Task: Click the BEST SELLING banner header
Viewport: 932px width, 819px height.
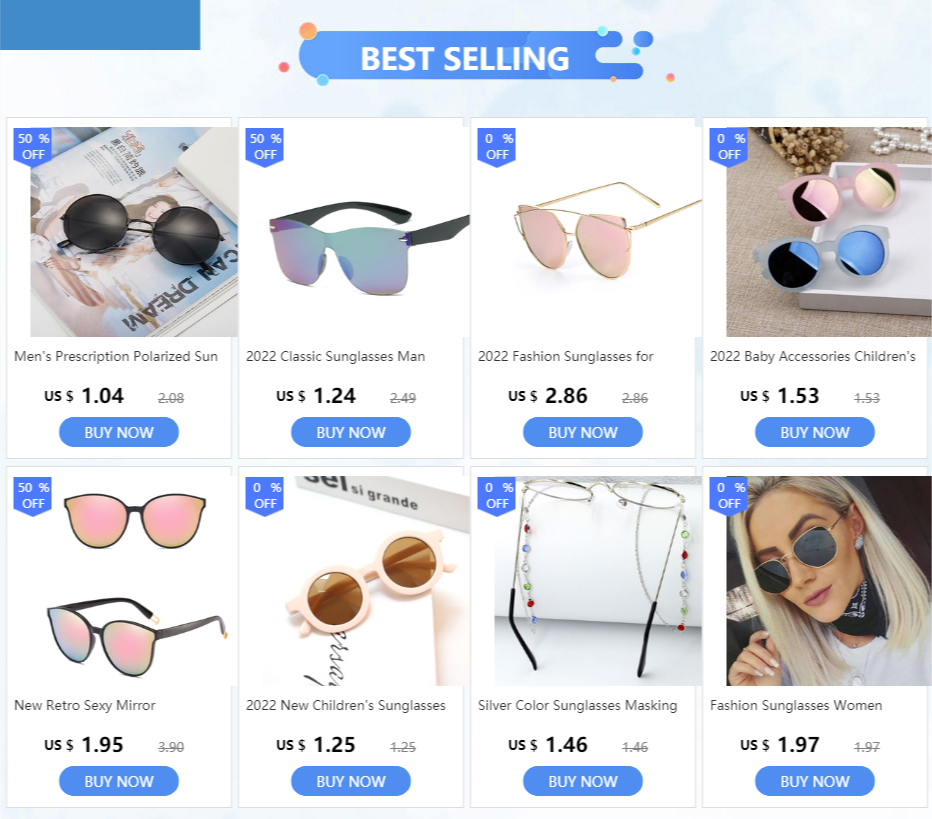Action: coord(465,58)
